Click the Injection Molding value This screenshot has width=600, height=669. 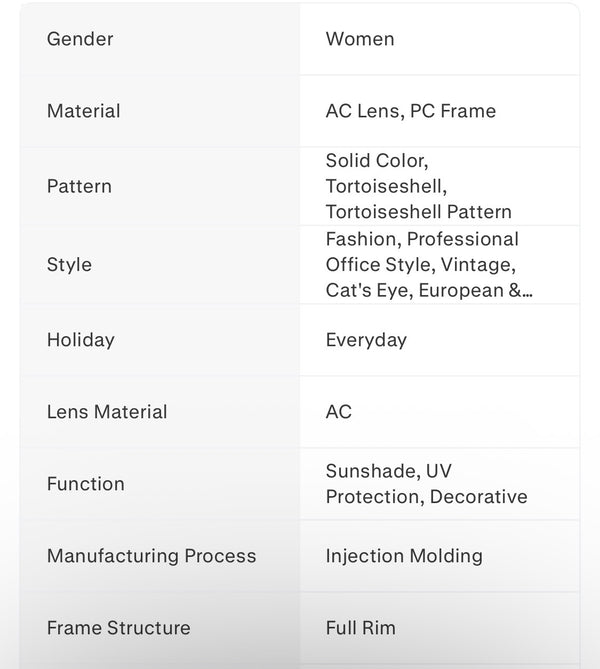pos(404,556)
